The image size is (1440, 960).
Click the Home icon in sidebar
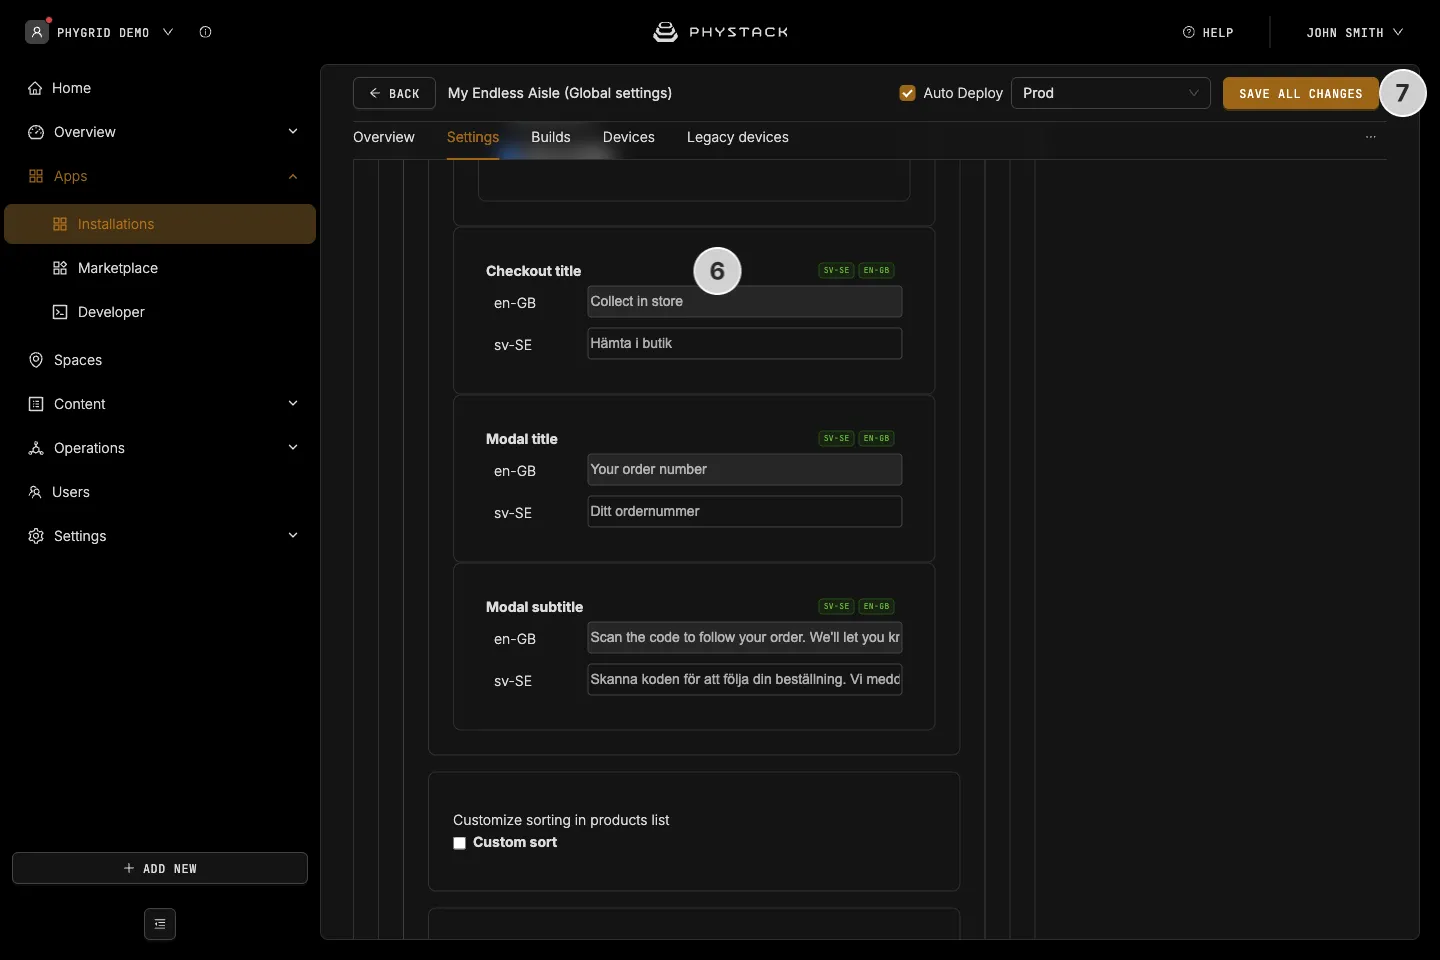(x=35, y=88)
